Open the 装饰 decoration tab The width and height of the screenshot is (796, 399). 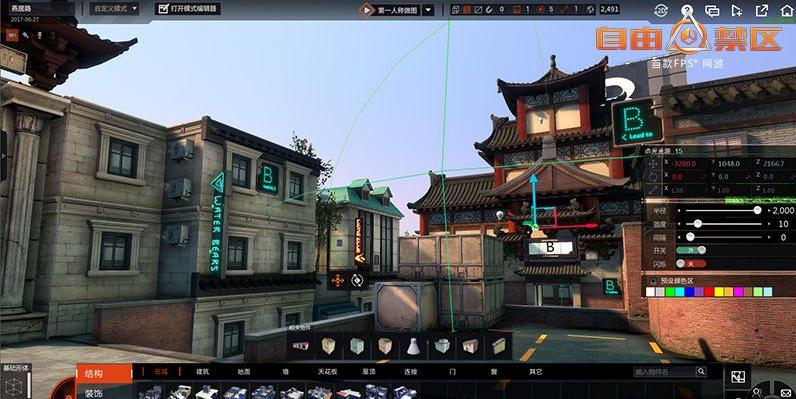point(93,393)
